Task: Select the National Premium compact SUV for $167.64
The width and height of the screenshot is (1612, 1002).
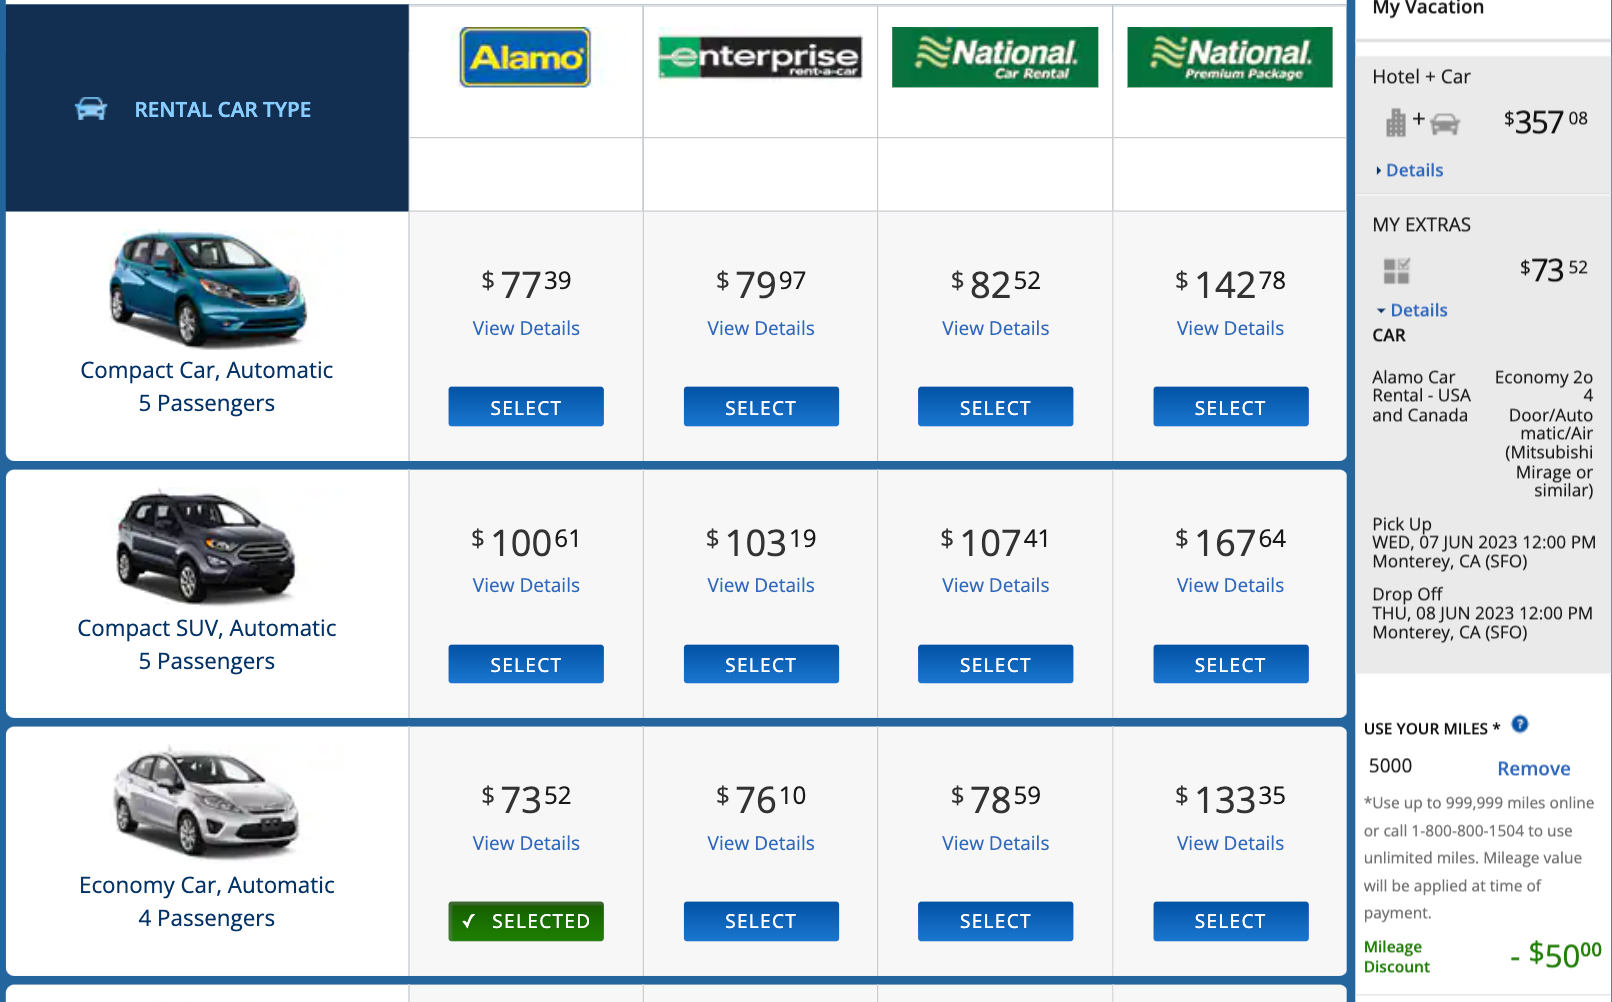Action: [1230, 663]
